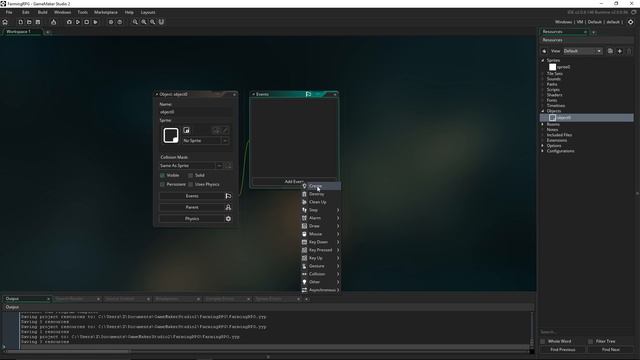Click the Create Executable toolbar icon
The image size is (640, 360).
click(53, 22)
